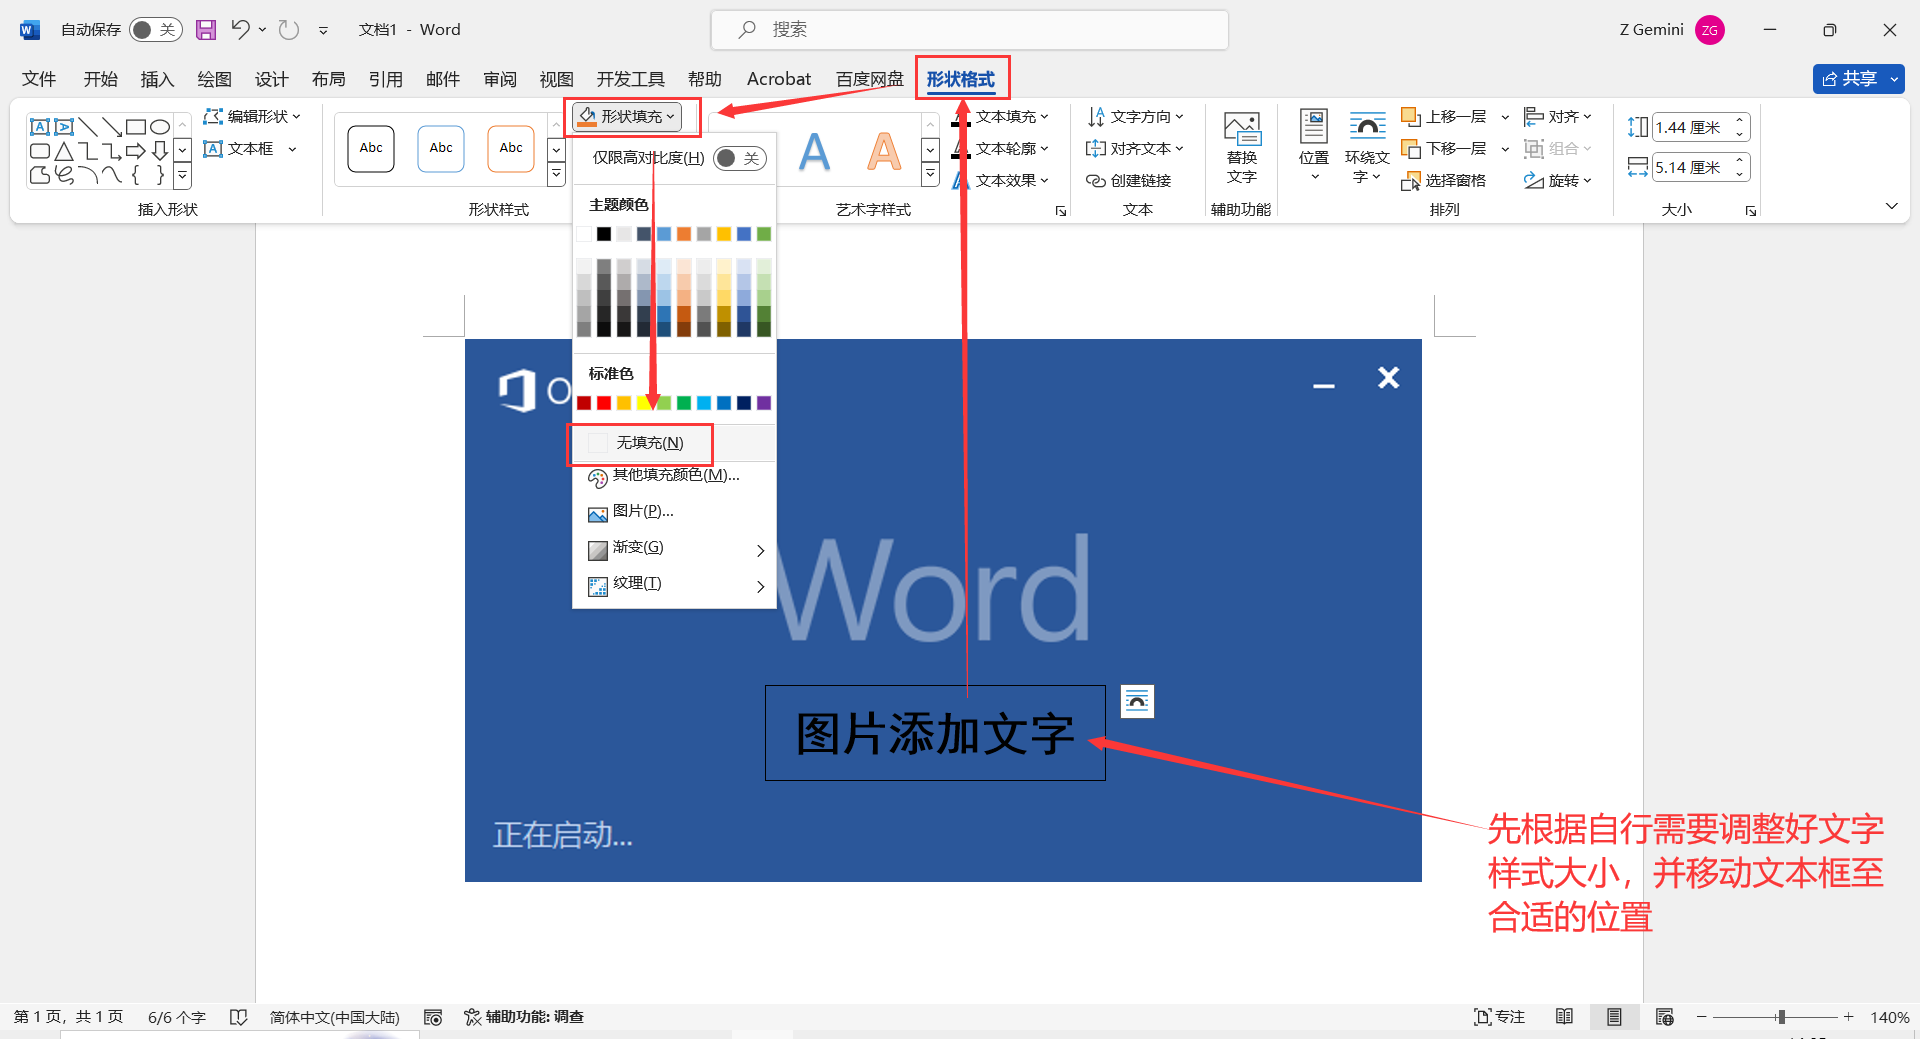Click Bring Forward (上移一层)
Viewport: 1920px width, 1039px height.
pyautogui.click(x=1445, y=117)
